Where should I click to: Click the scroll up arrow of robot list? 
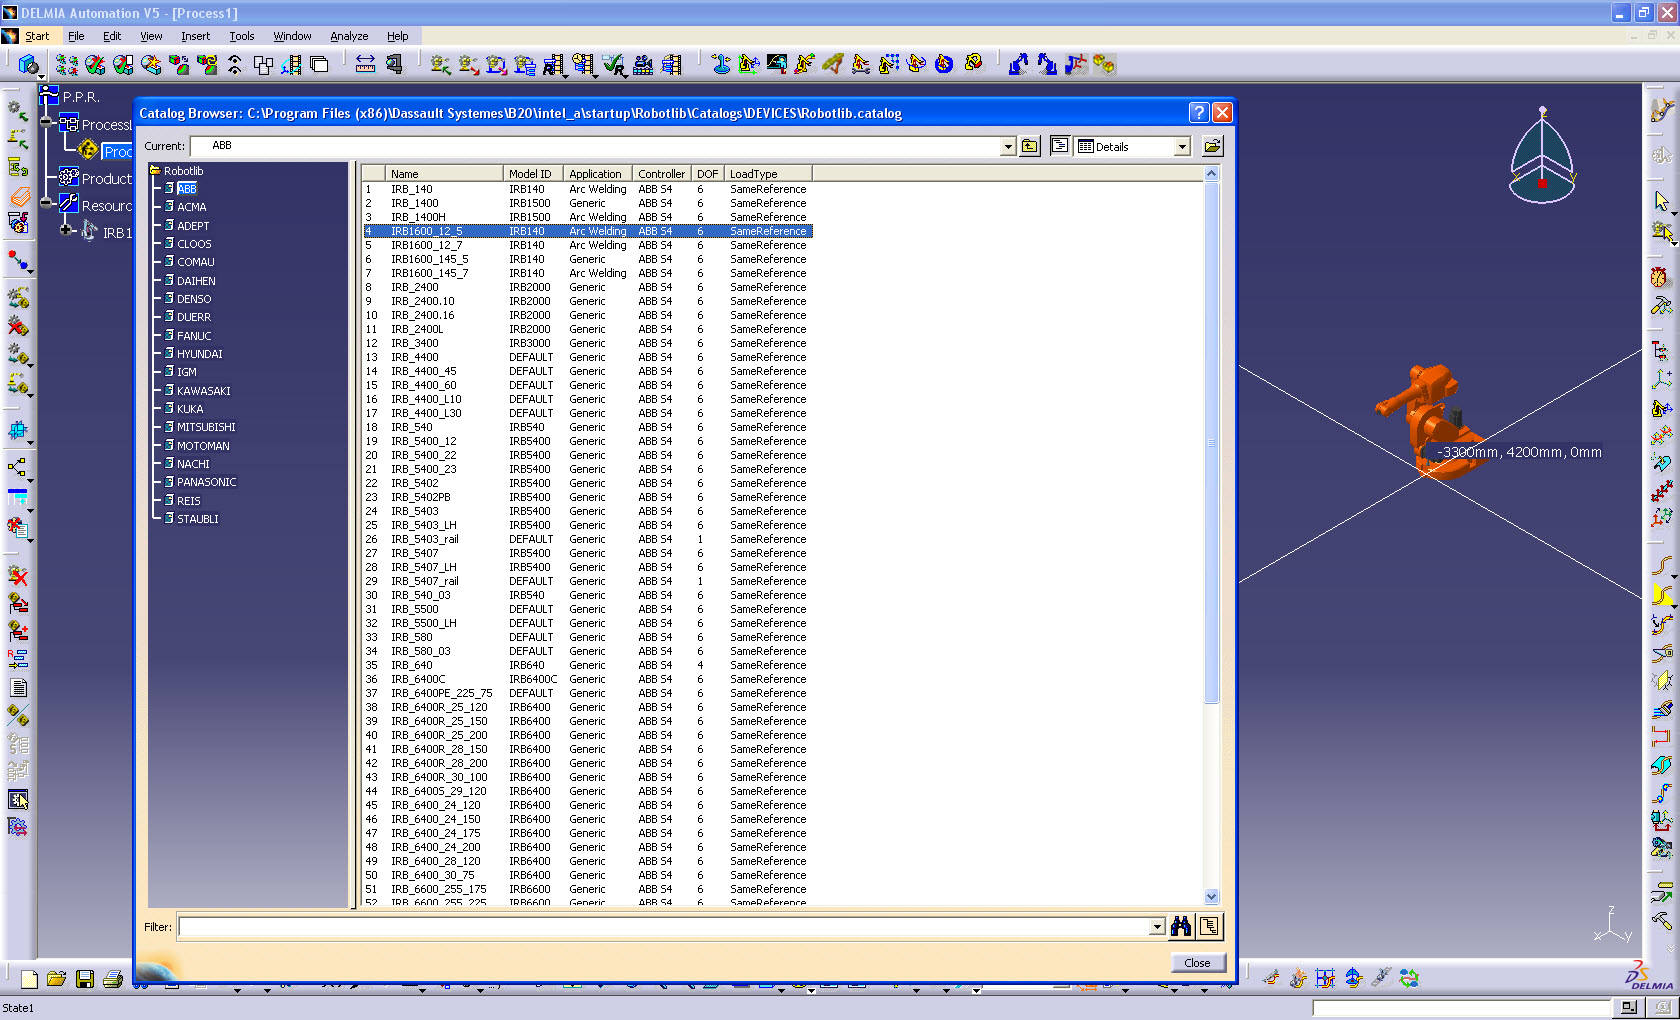1212,174
